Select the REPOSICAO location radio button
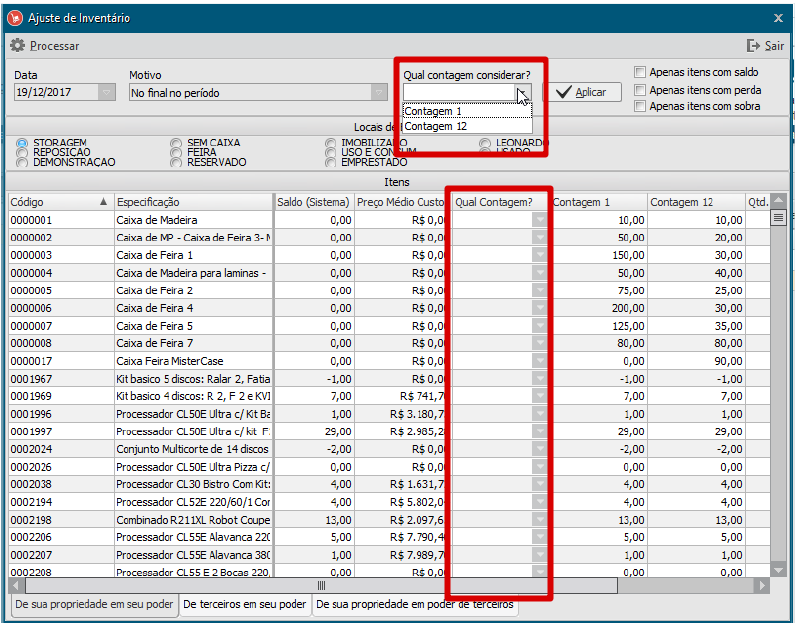 tap(22, 153)
